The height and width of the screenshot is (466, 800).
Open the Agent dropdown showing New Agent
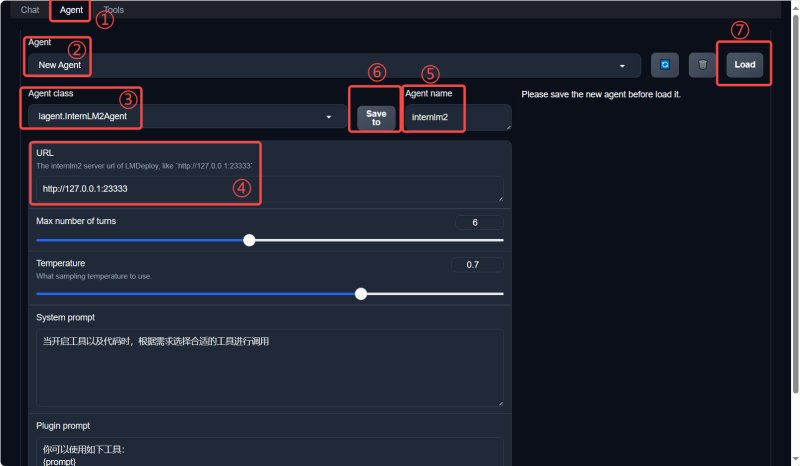pyautogui.click(x=334, y=65)
